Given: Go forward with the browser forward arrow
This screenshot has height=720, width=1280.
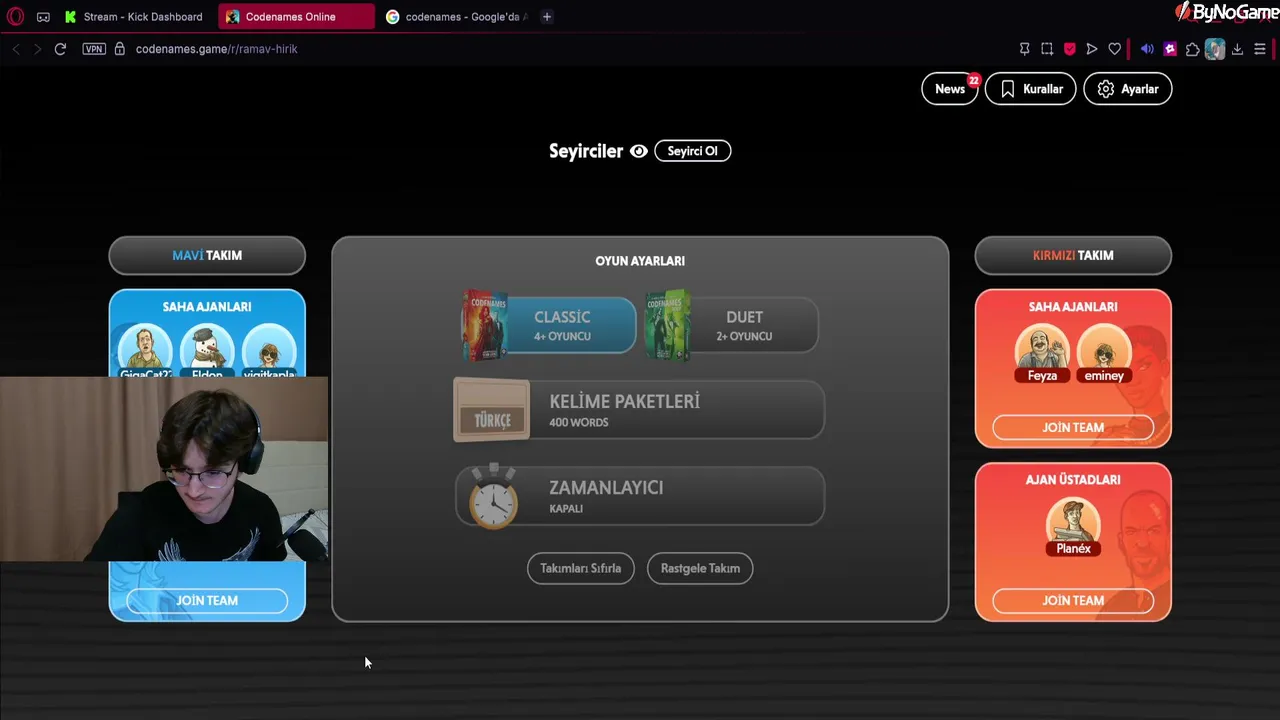Looking at the screenshot, I should (x=38, y=49).
